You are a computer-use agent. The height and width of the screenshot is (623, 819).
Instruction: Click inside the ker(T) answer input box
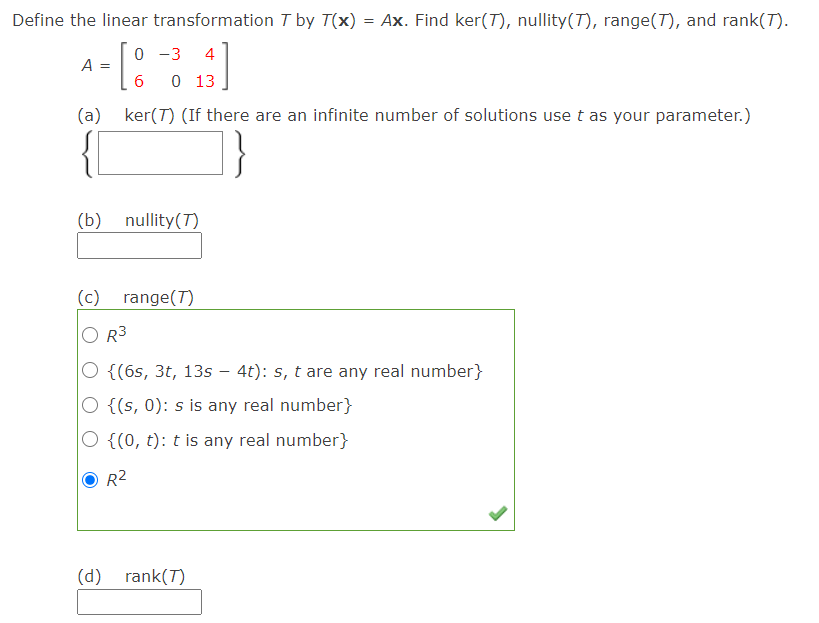tap(160, 152)
